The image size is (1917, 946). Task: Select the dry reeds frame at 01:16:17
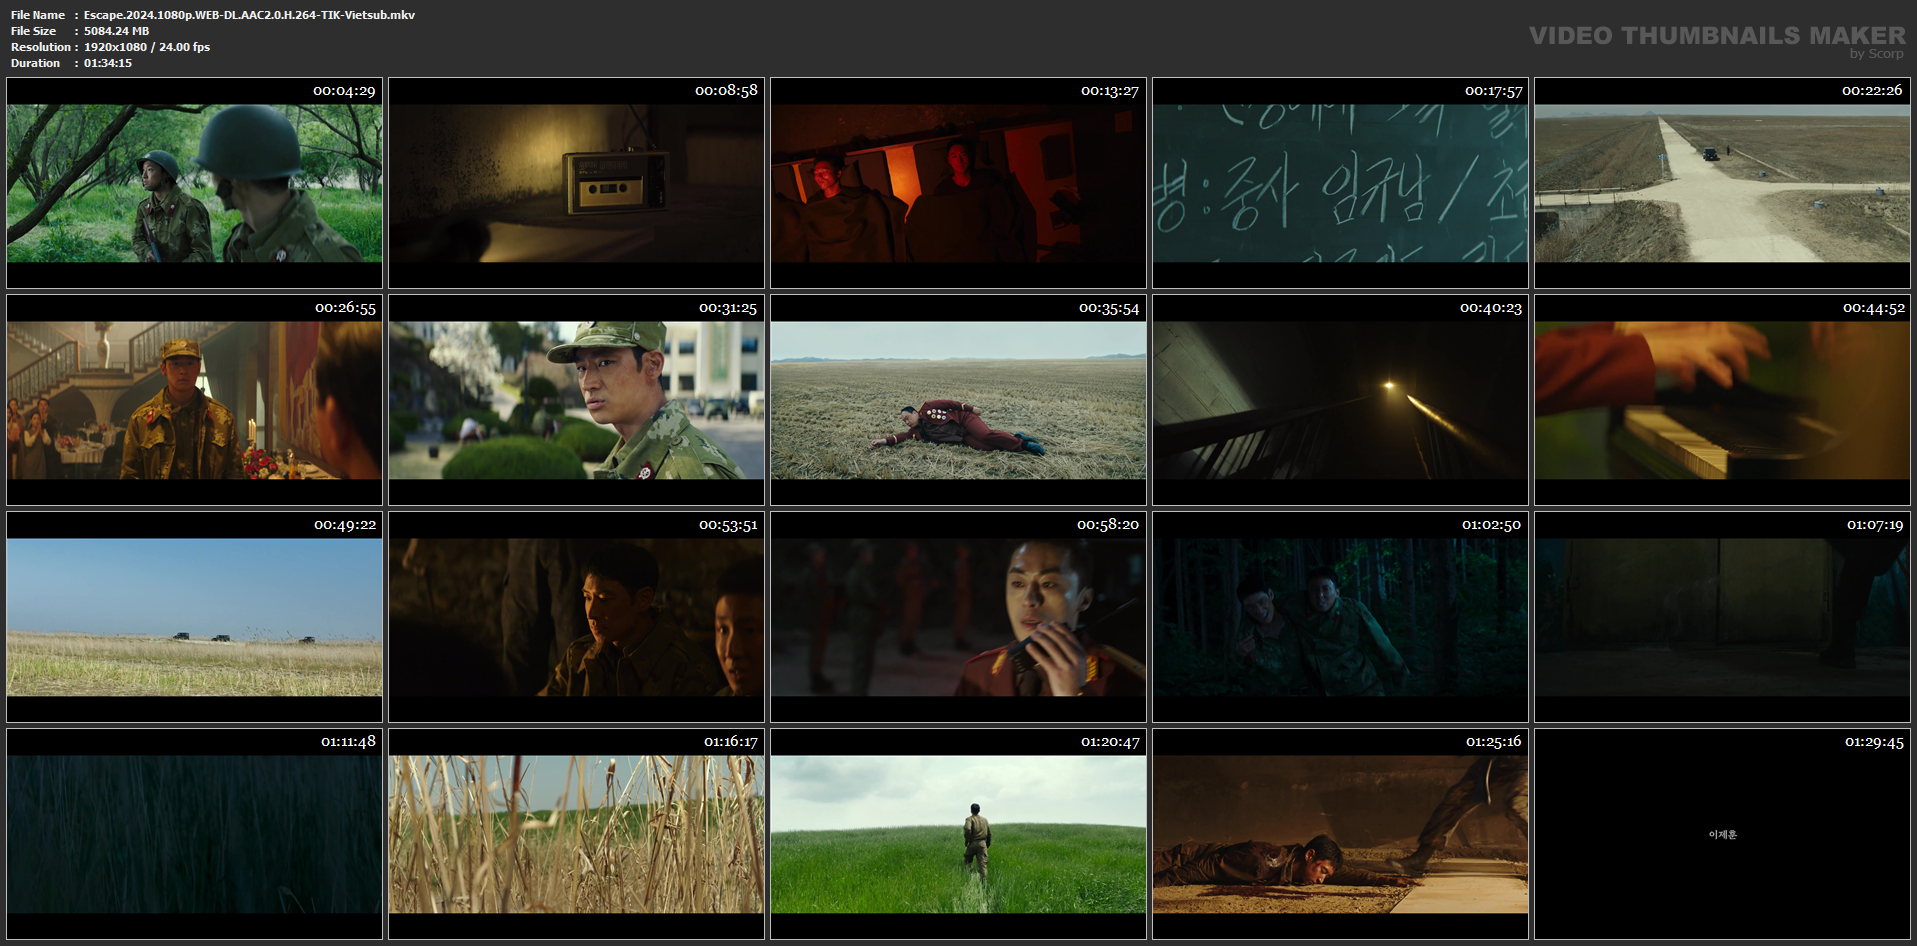pyautogui.click(x=576, y=834)
